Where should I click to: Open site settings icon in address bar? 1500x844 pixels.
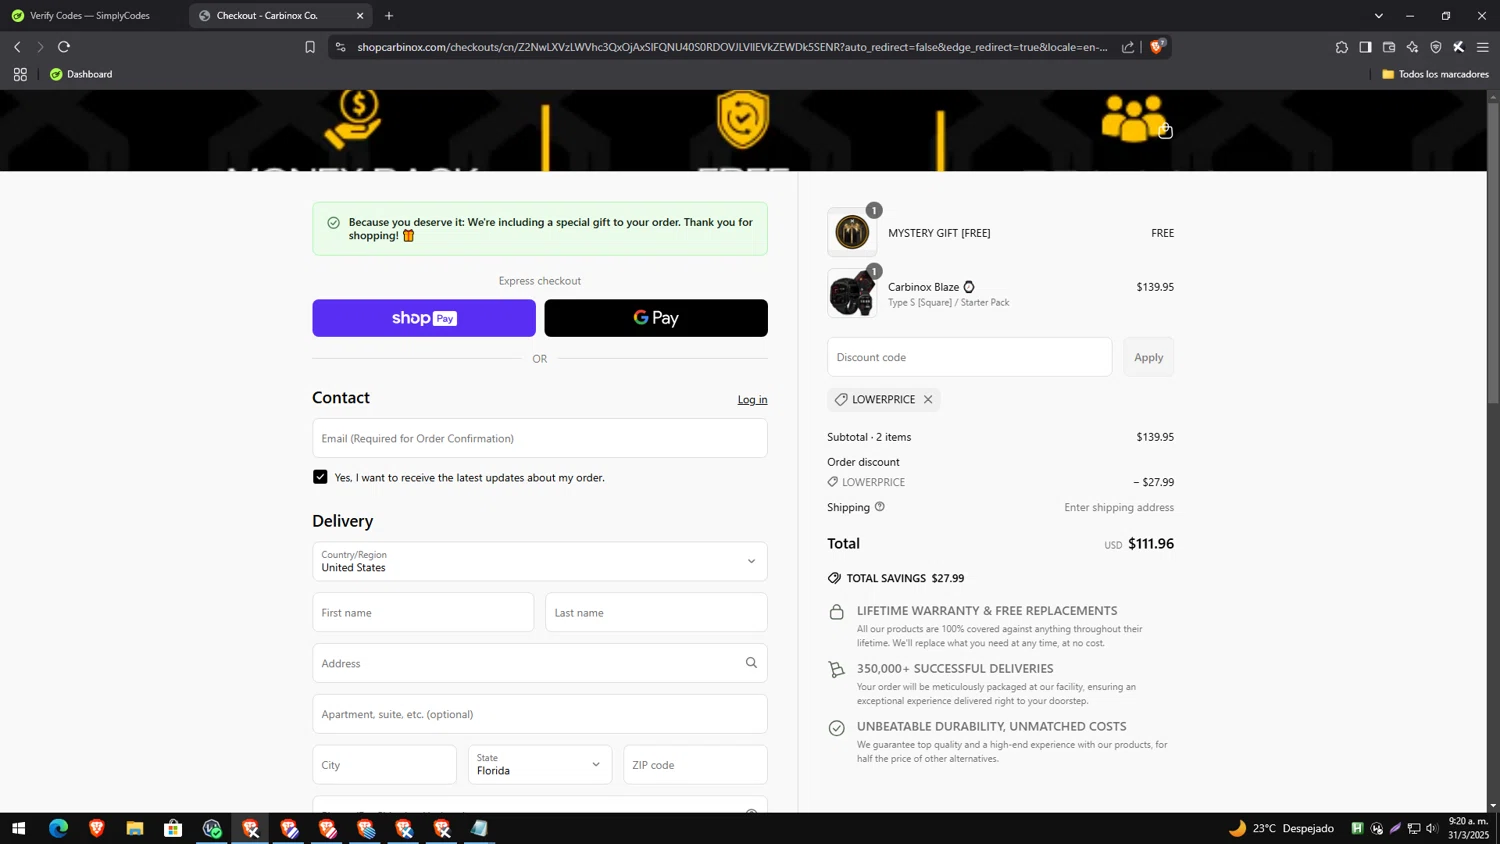click(x=341, y=47)
